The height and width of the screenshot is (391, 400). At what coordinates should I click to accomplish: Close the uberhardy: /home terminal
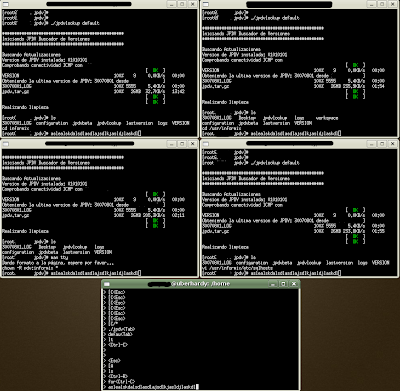click(x=294, y=284)
